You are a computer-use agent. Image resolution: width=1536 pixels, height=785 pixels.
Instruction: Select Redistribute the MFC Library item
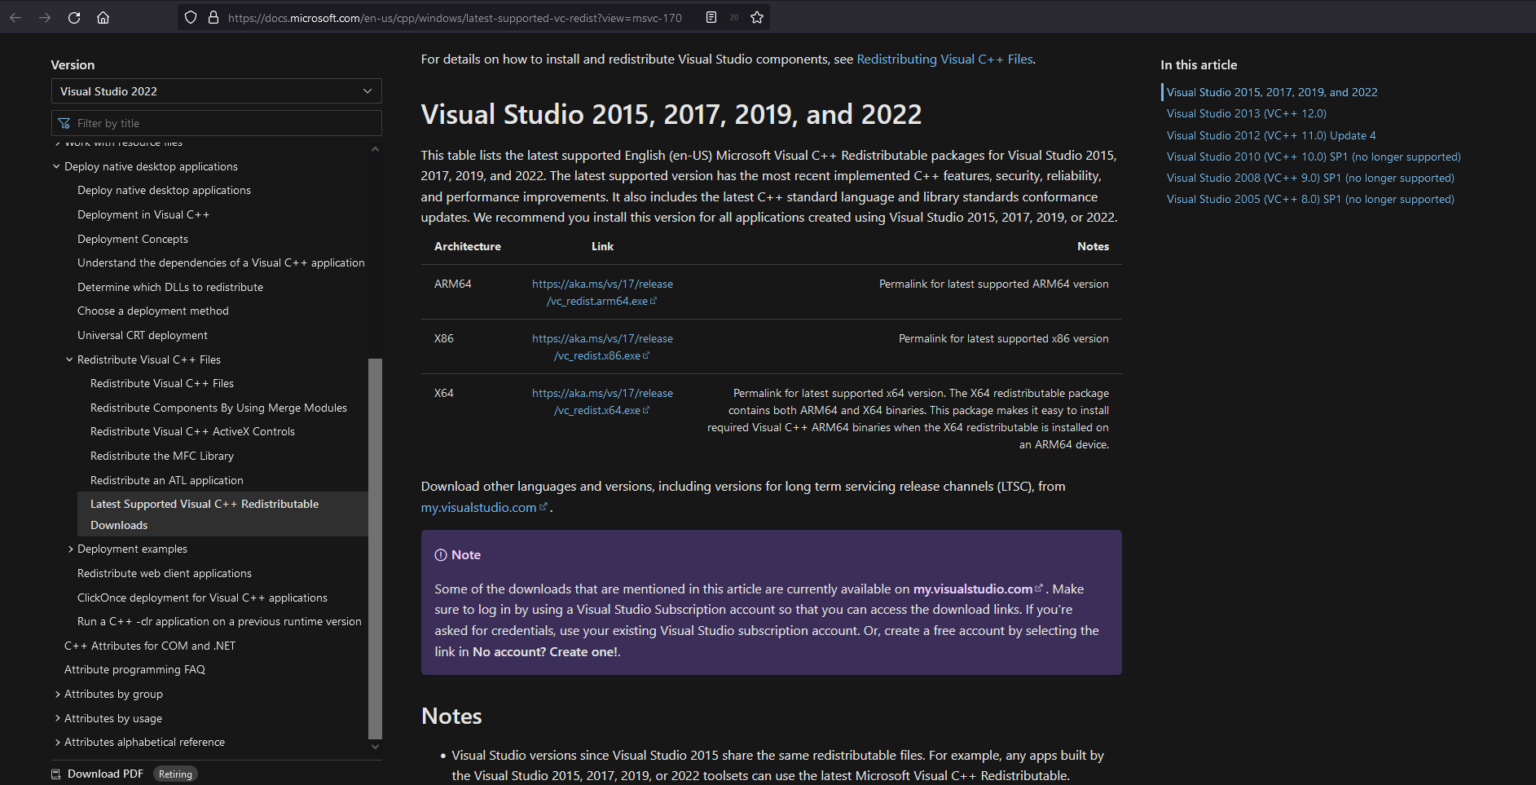[x=161, y=456]
